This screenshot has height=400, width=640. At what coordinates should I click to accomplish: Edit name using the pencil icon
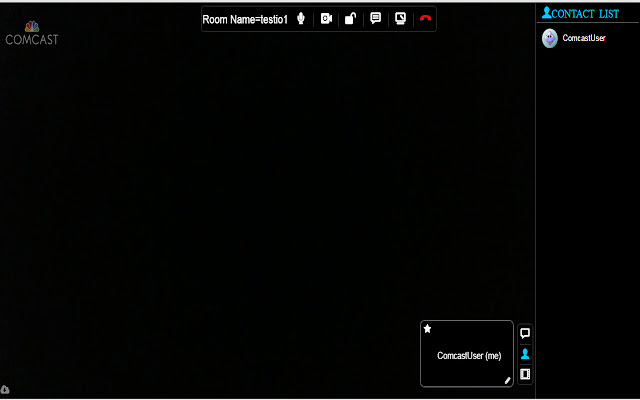[x=507, y=380]
